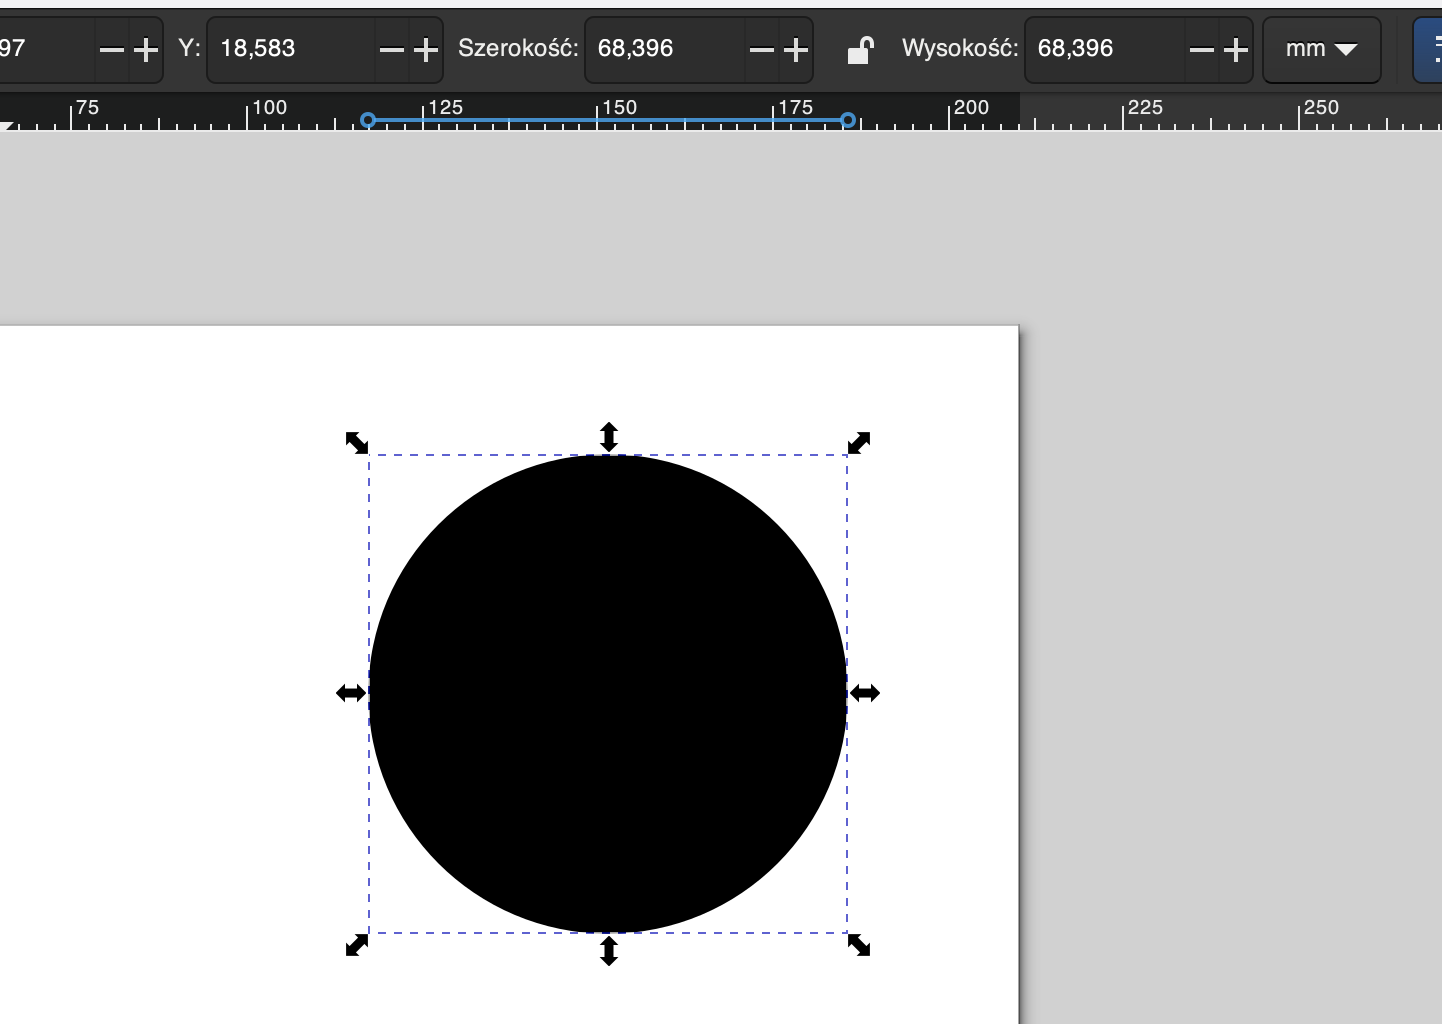Click the top-left diagonal scale handle
1442x1024 pixels.
click(x=356, y=443)
